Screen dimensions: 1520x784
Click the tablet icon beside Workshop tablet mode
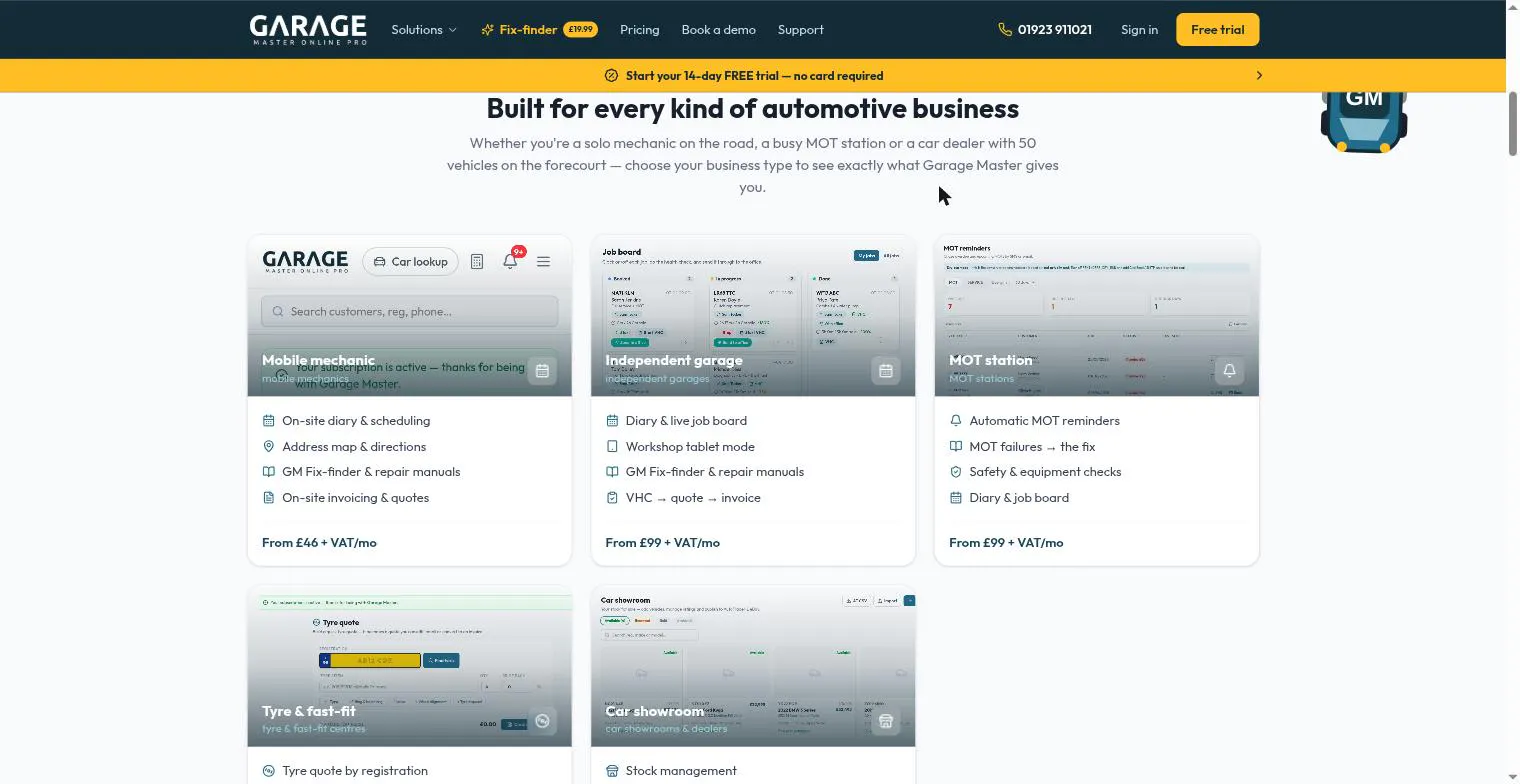pyautogui.click(x=612, y=447)
